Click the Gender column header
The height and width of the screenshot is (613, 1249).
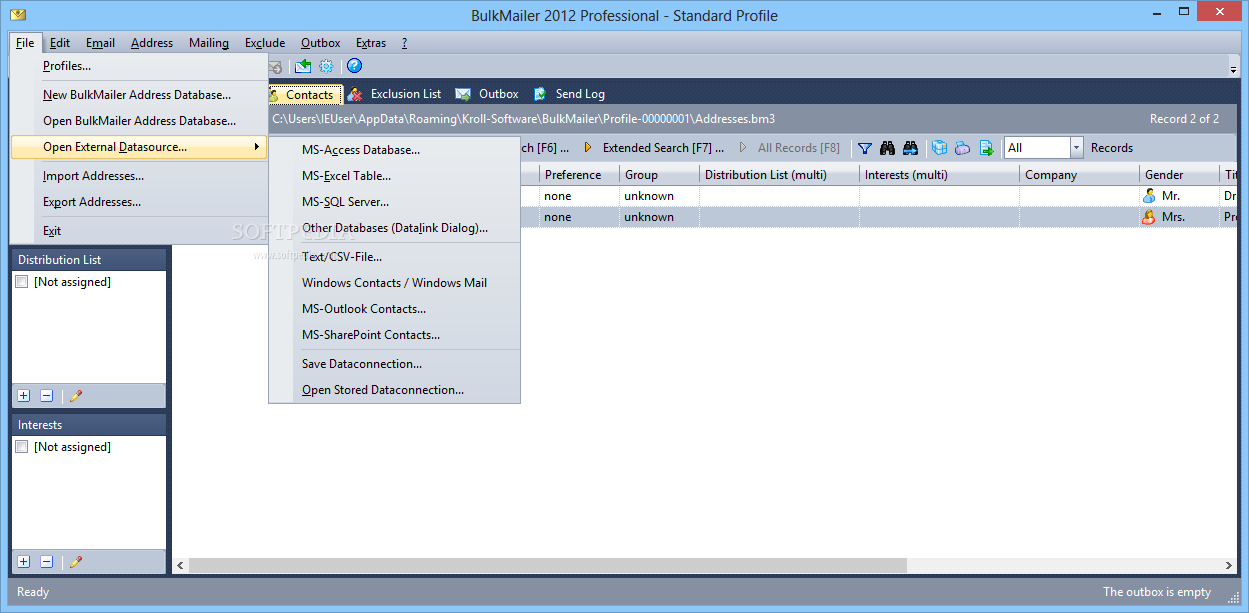click(1179, 175)
